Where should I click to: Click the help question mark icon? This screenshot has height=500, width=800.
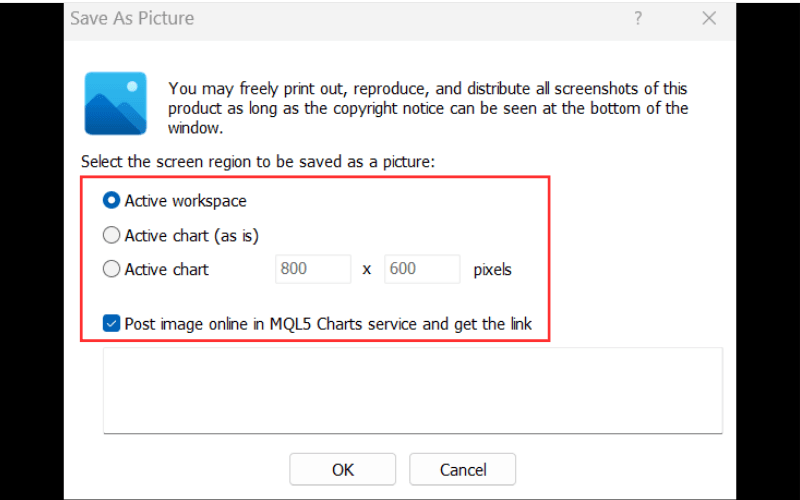point(638,18)
